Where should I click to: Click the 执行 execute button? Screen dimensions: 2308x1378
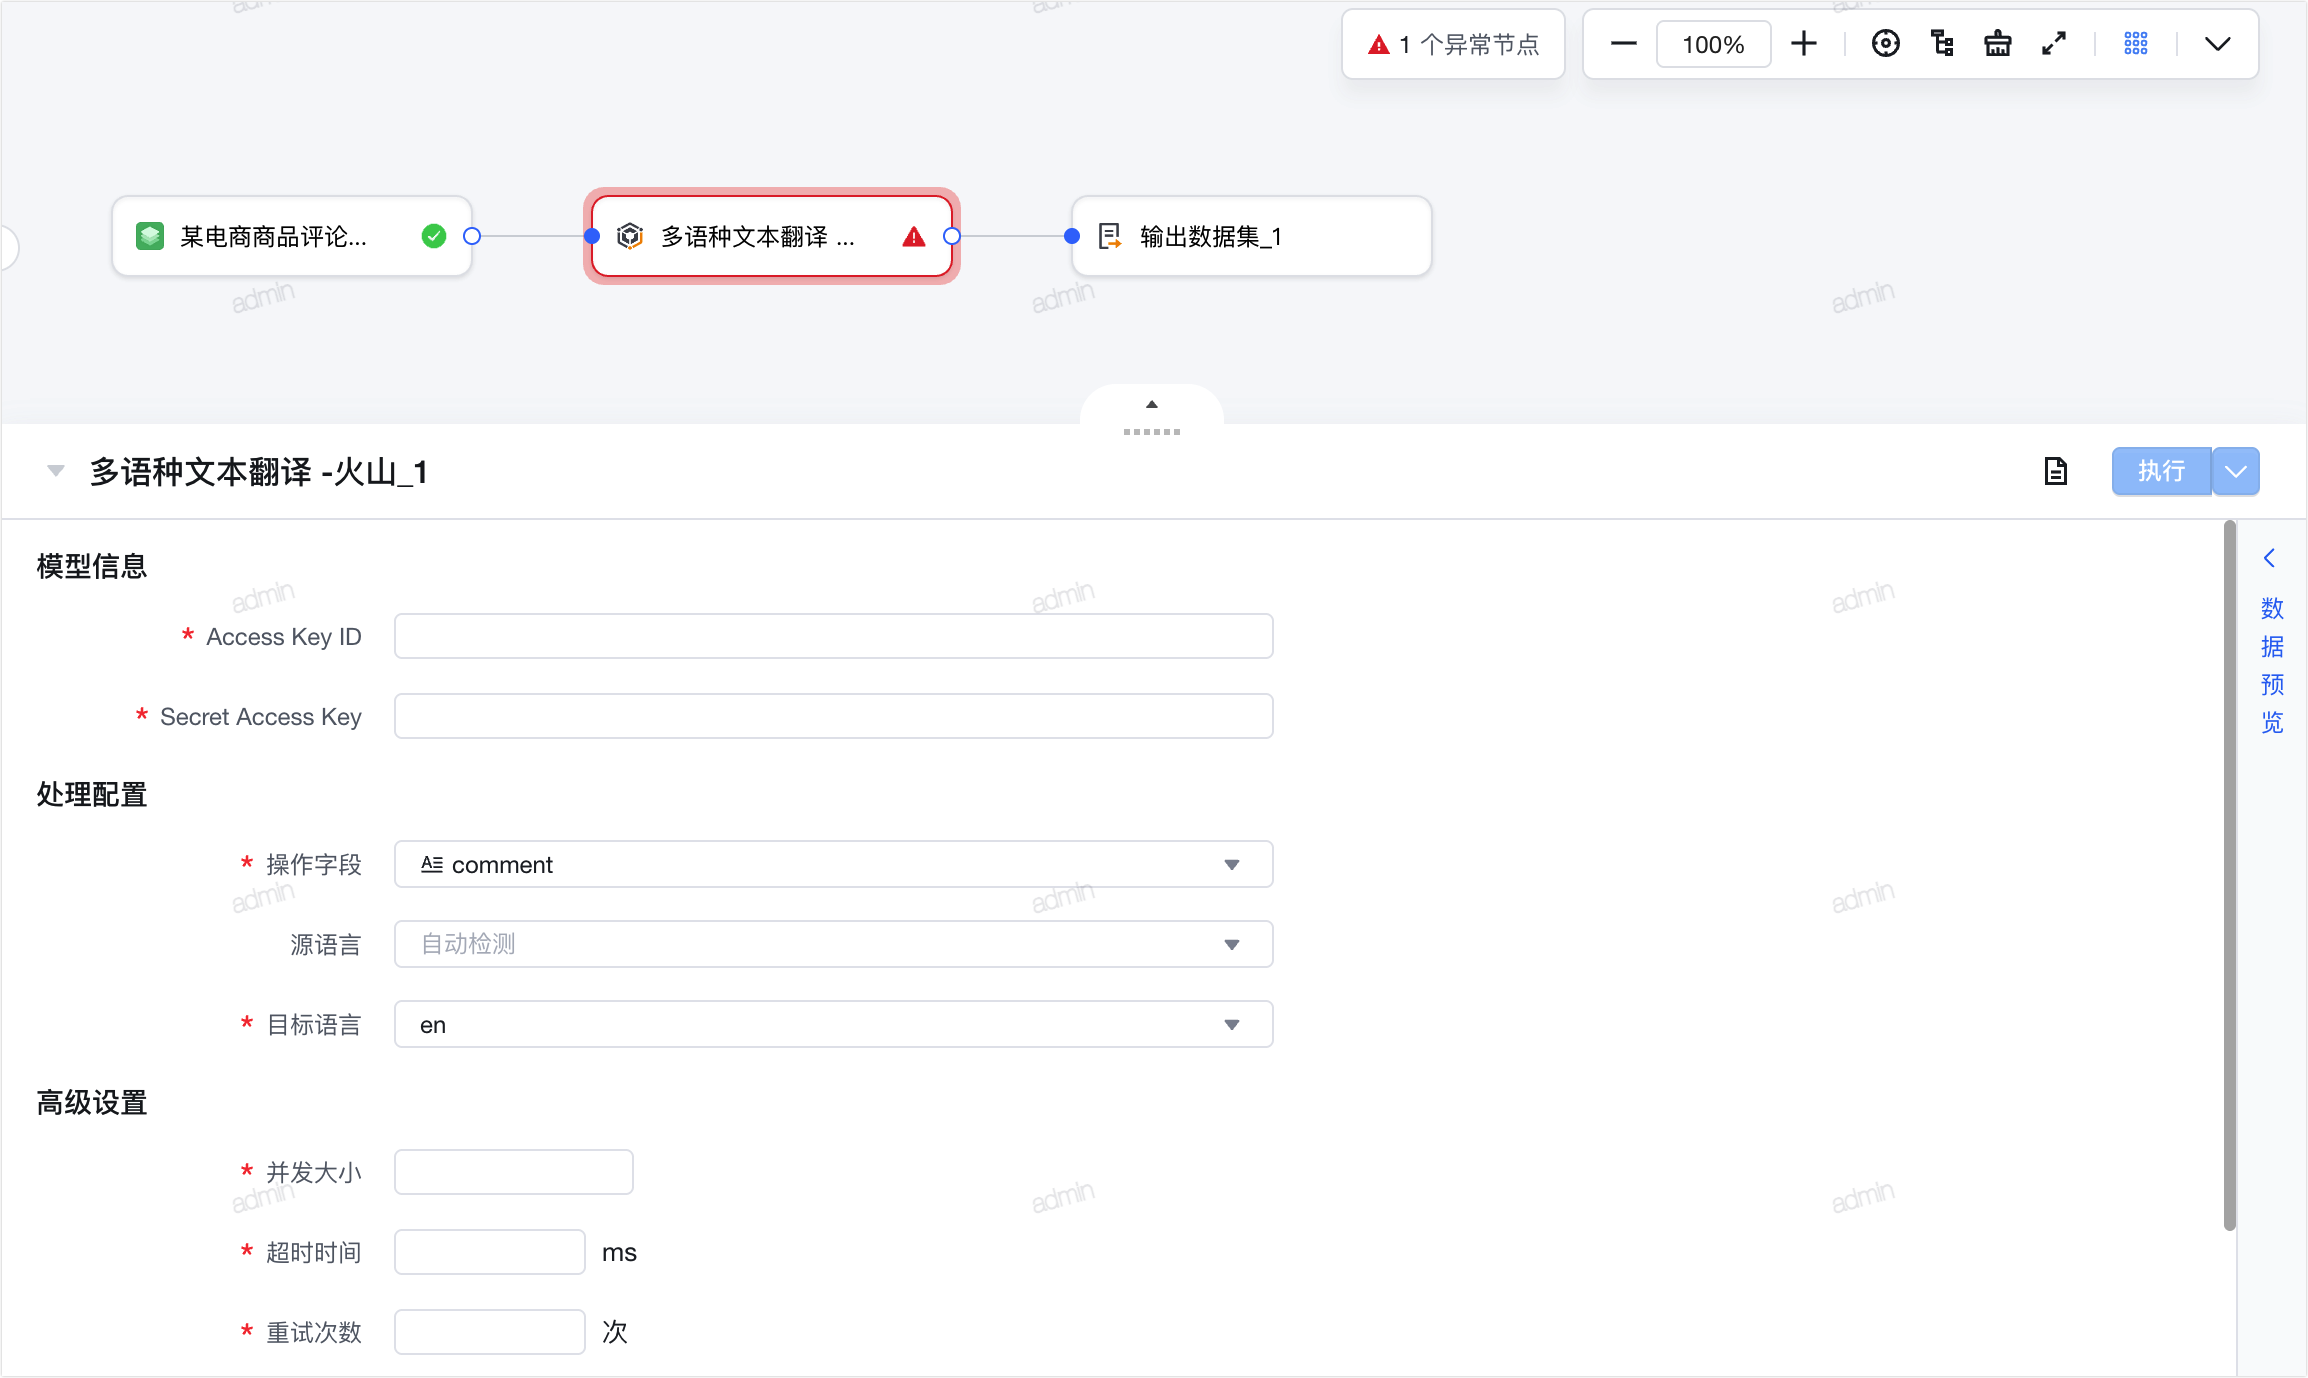[x=2161, y=471]
